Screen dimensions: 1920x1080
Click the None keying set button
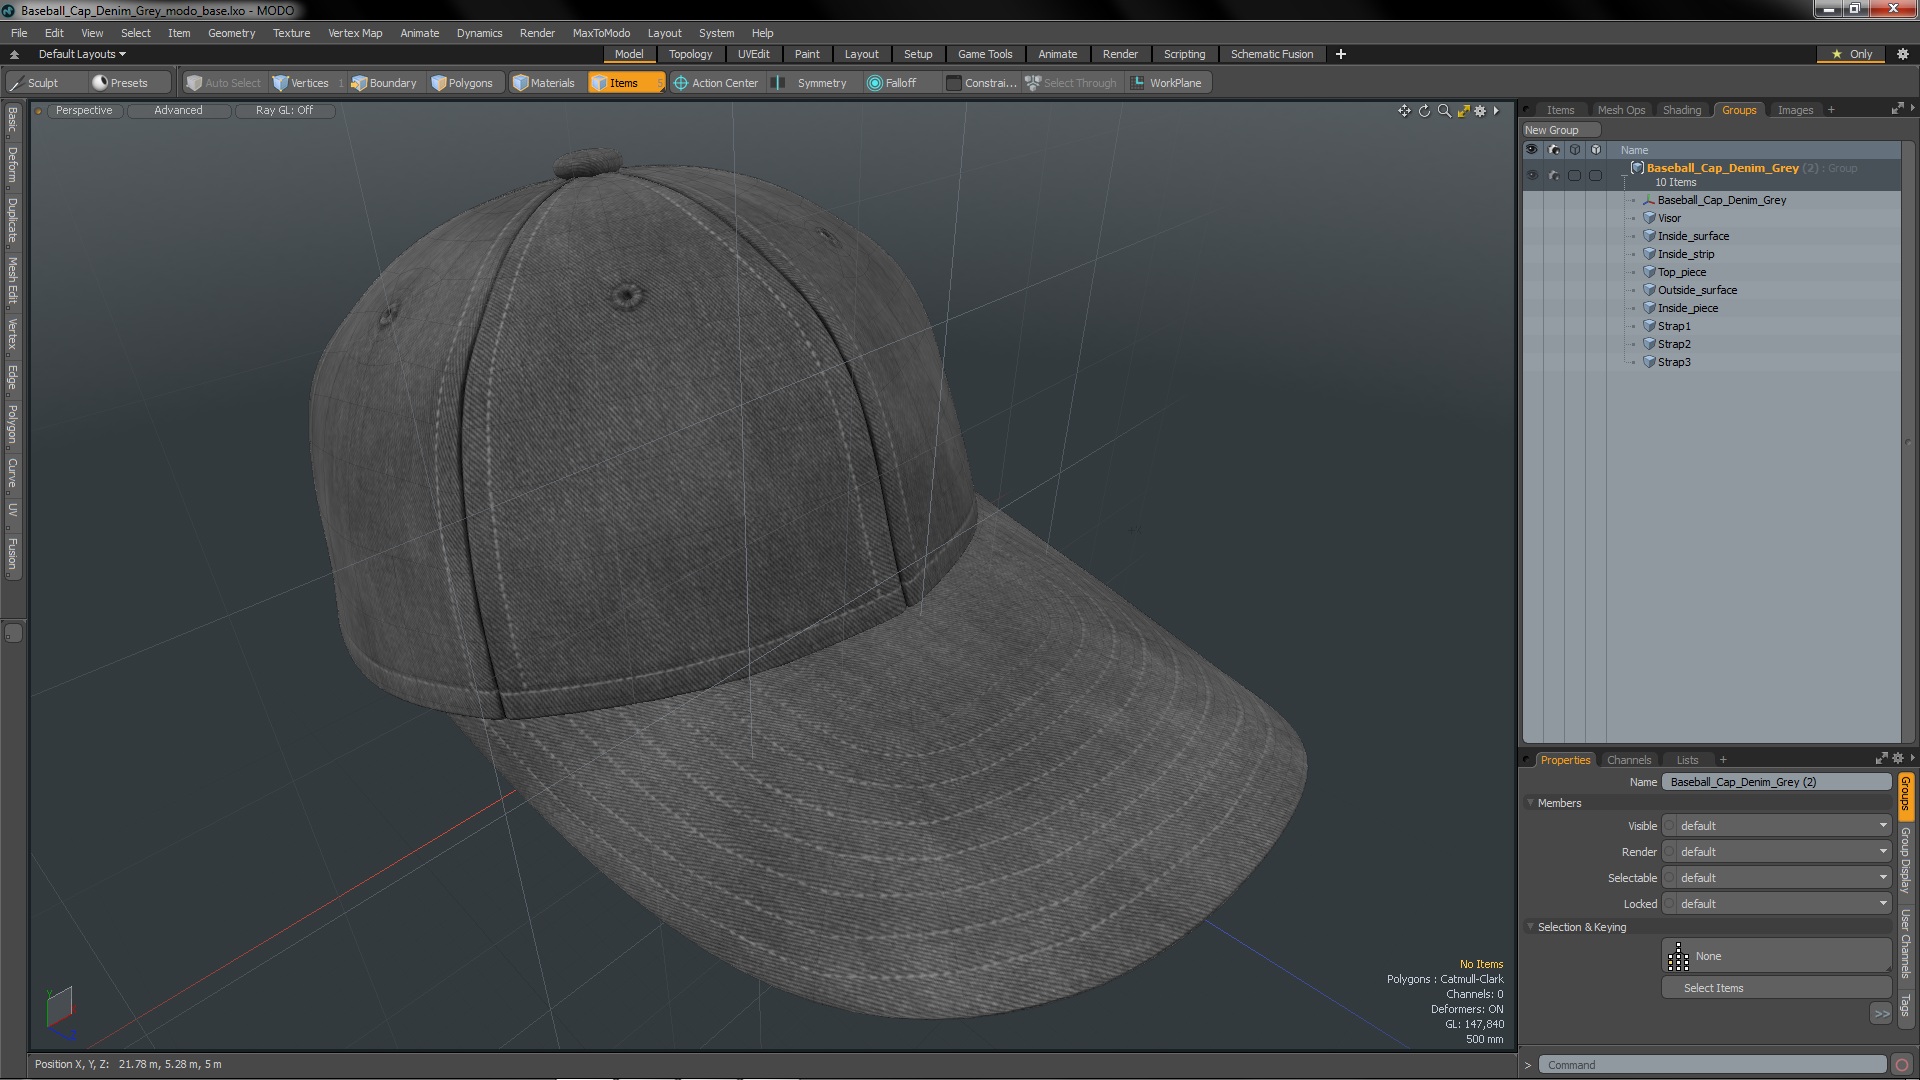click(1776, 956)
